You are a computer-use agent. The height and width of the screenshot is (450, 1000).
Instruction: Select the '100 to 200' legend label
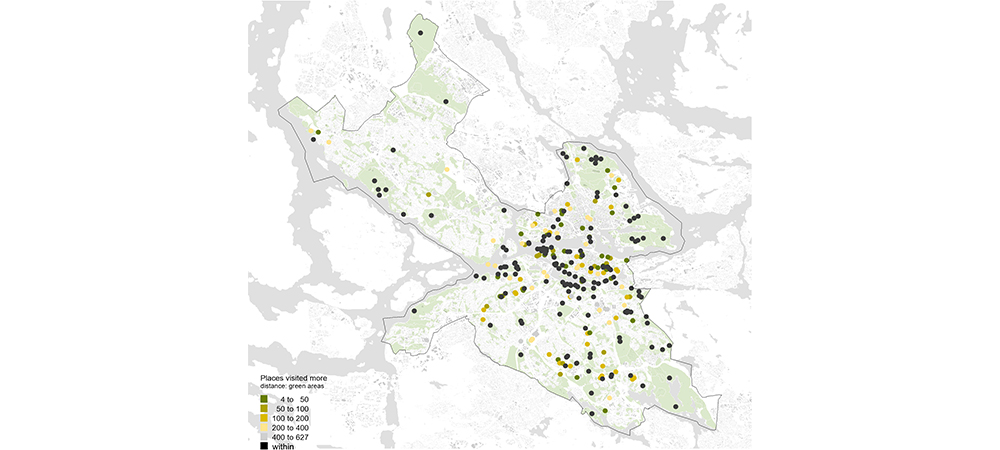pos(293,418)
